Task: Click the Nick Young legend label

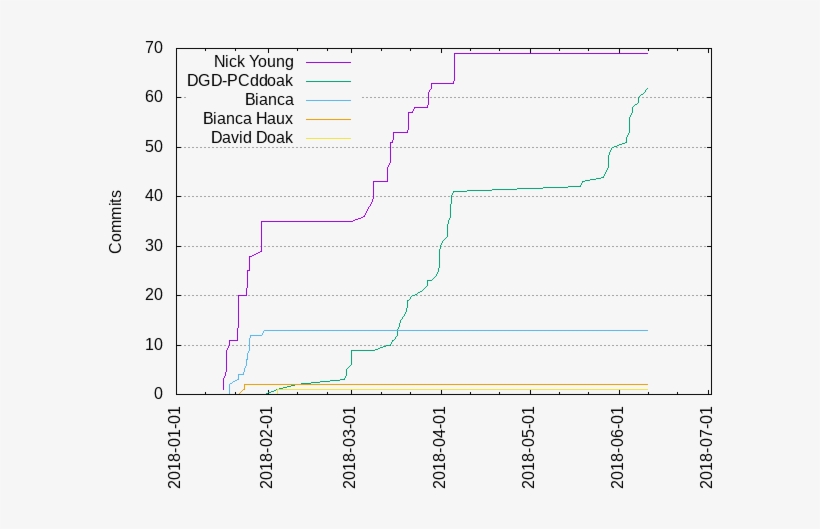Action: click(x=253, y=62)
